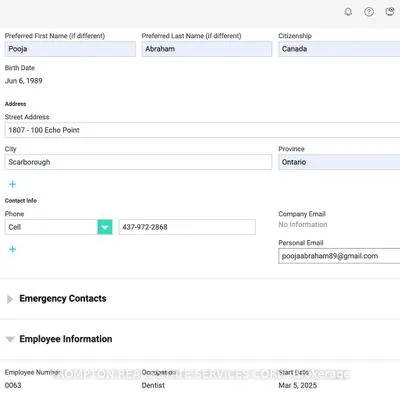Click the phone number field 437-972-2868
Screen dimensions: 400x400
tap(187, 227)
